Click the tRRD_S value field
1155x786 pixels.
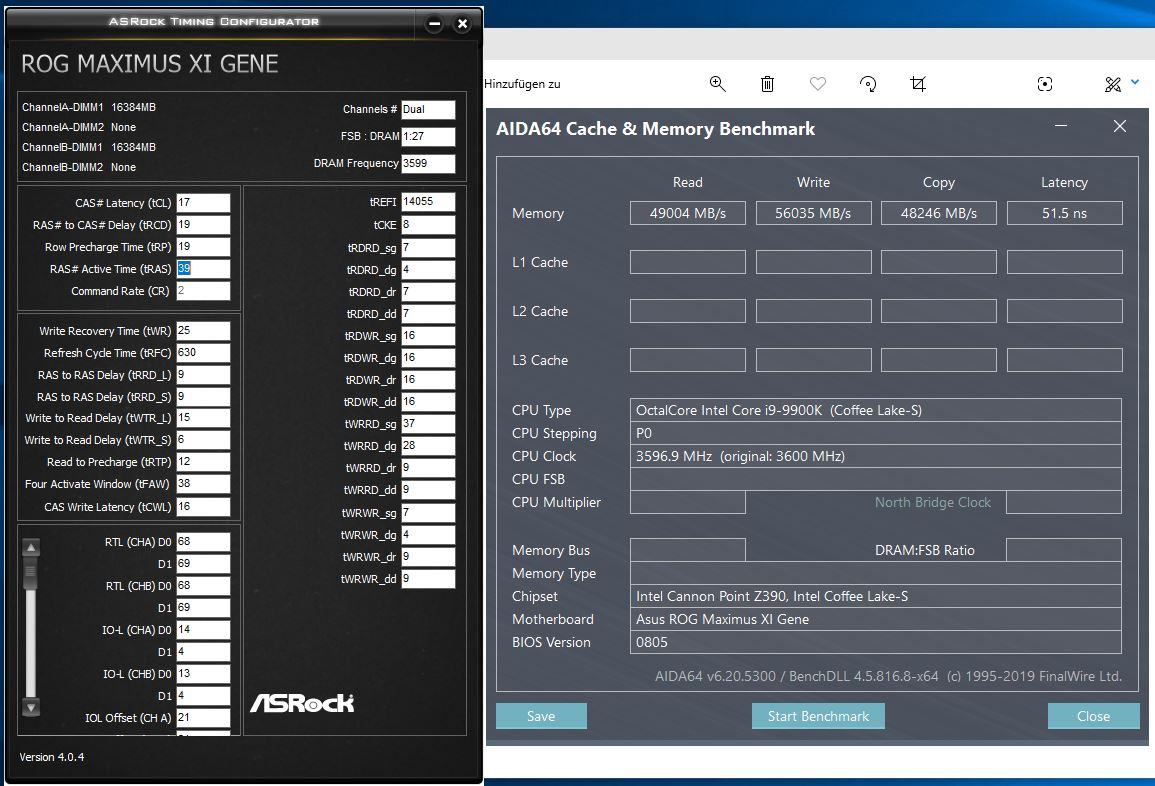203,396
